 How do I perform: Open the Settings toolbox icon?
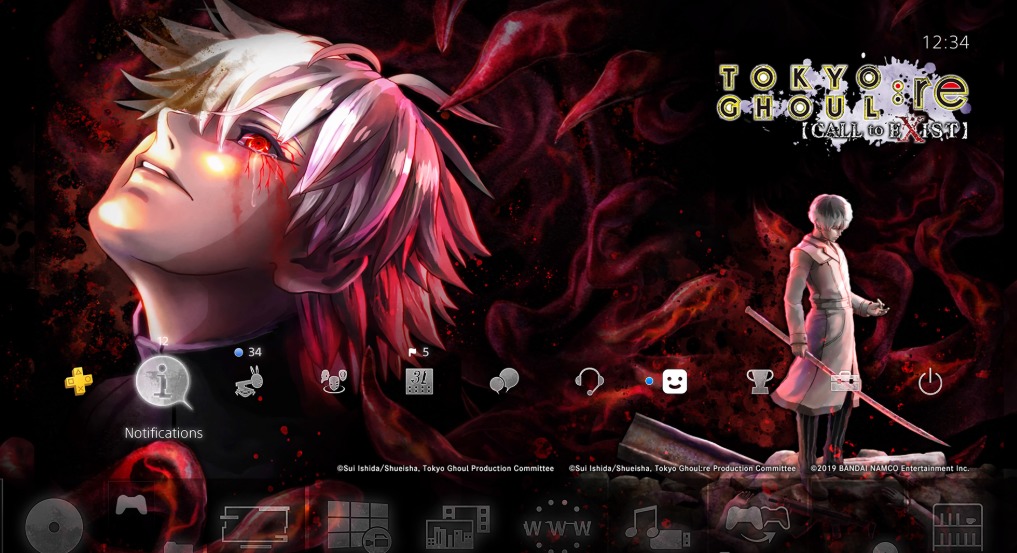pyautogui.click(x=845, y=381)
